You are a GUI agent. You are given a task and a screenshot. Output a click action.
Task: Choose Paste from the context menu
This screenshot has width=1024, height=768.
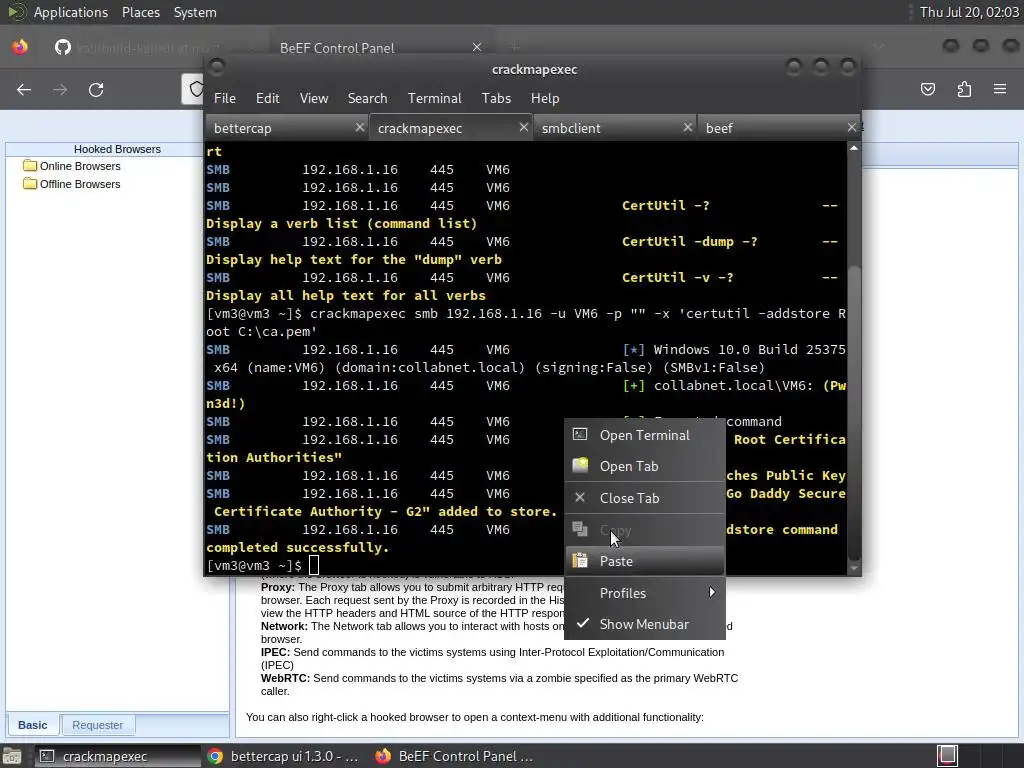[645, 561]
